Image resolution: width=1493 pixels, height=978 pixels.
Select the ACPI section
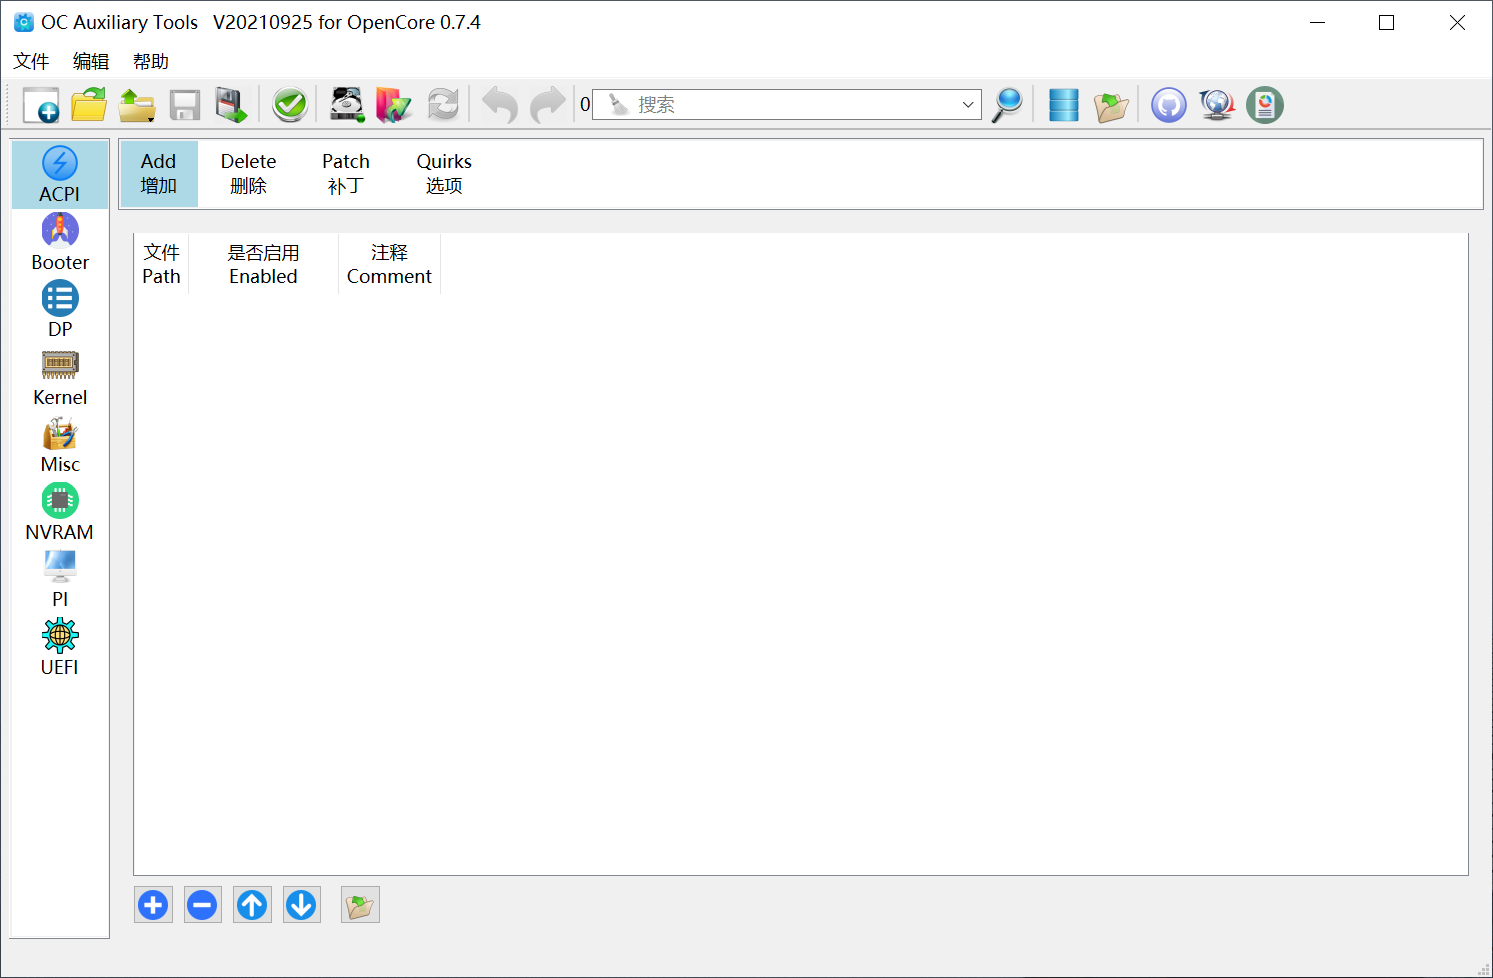click(x=60, y=175)
